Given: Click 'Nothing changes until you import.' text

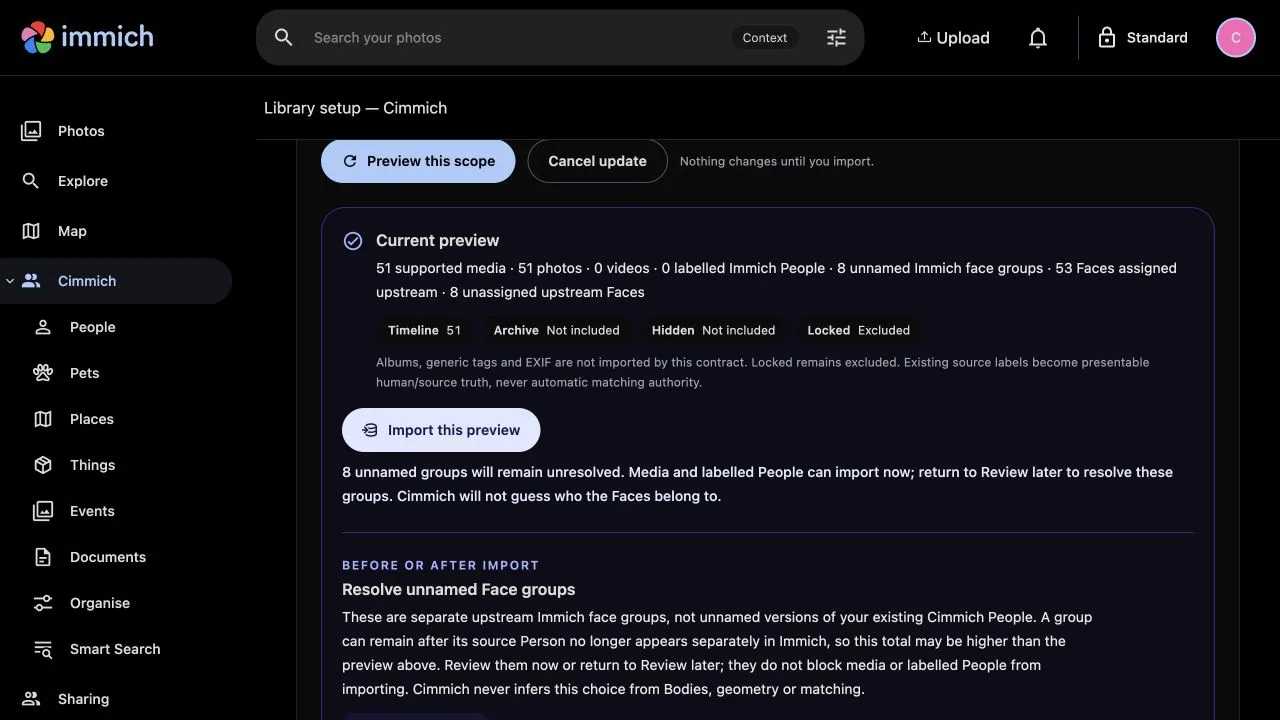Looking at the screenshot, I should coord(776,161).
